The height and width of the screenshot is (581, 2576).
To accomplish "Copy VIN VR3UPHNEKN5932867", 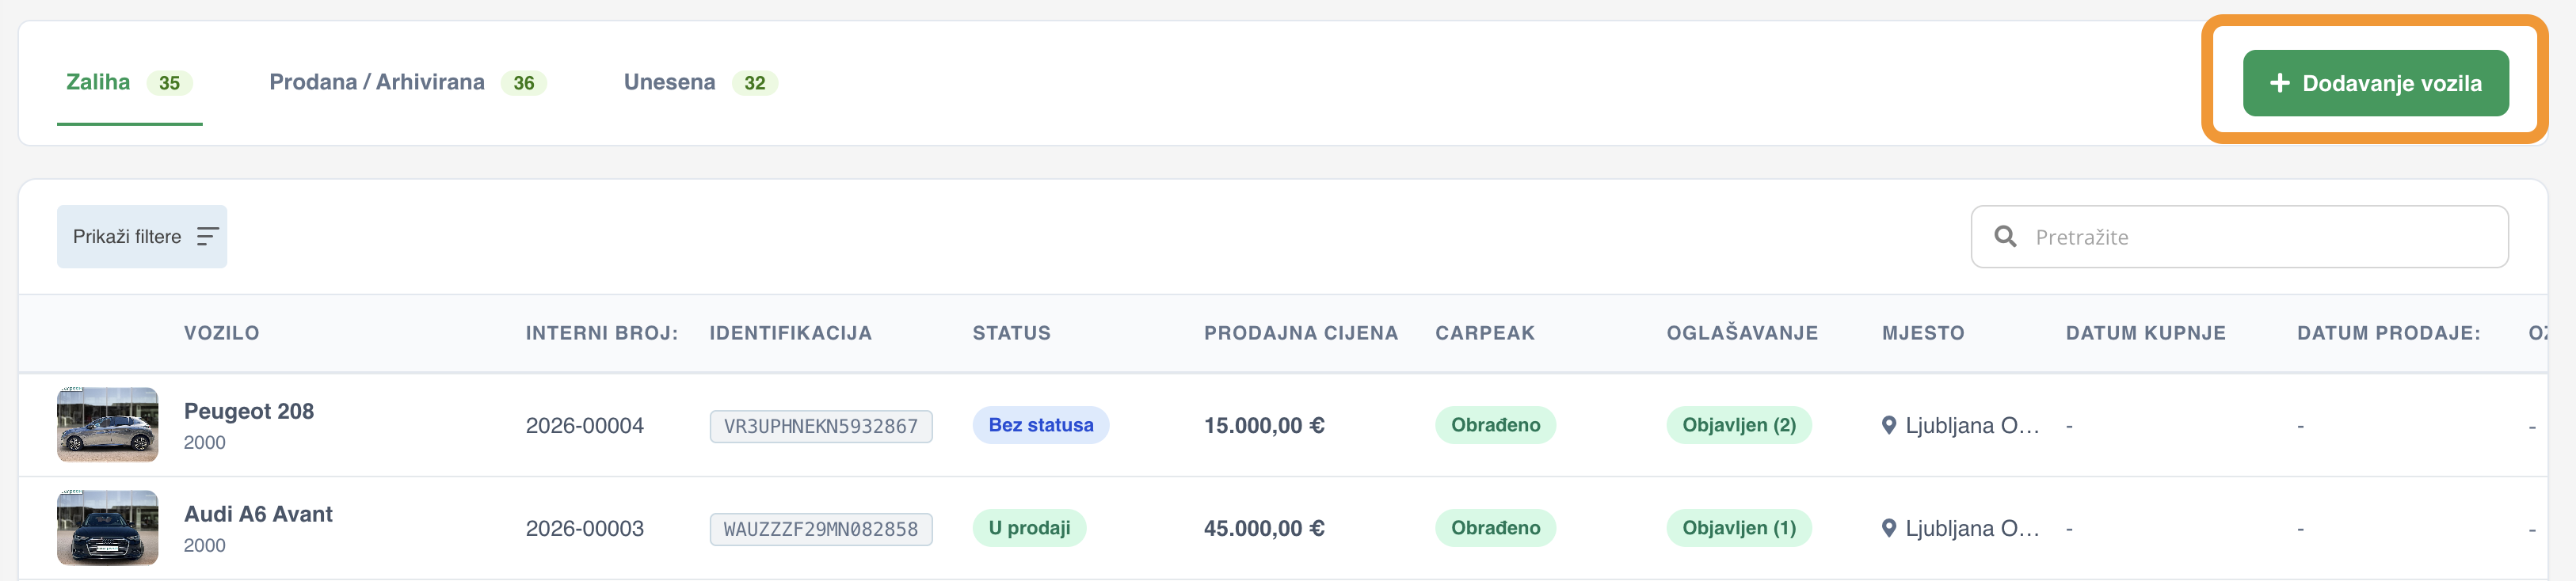I will (x=821, y=426).
